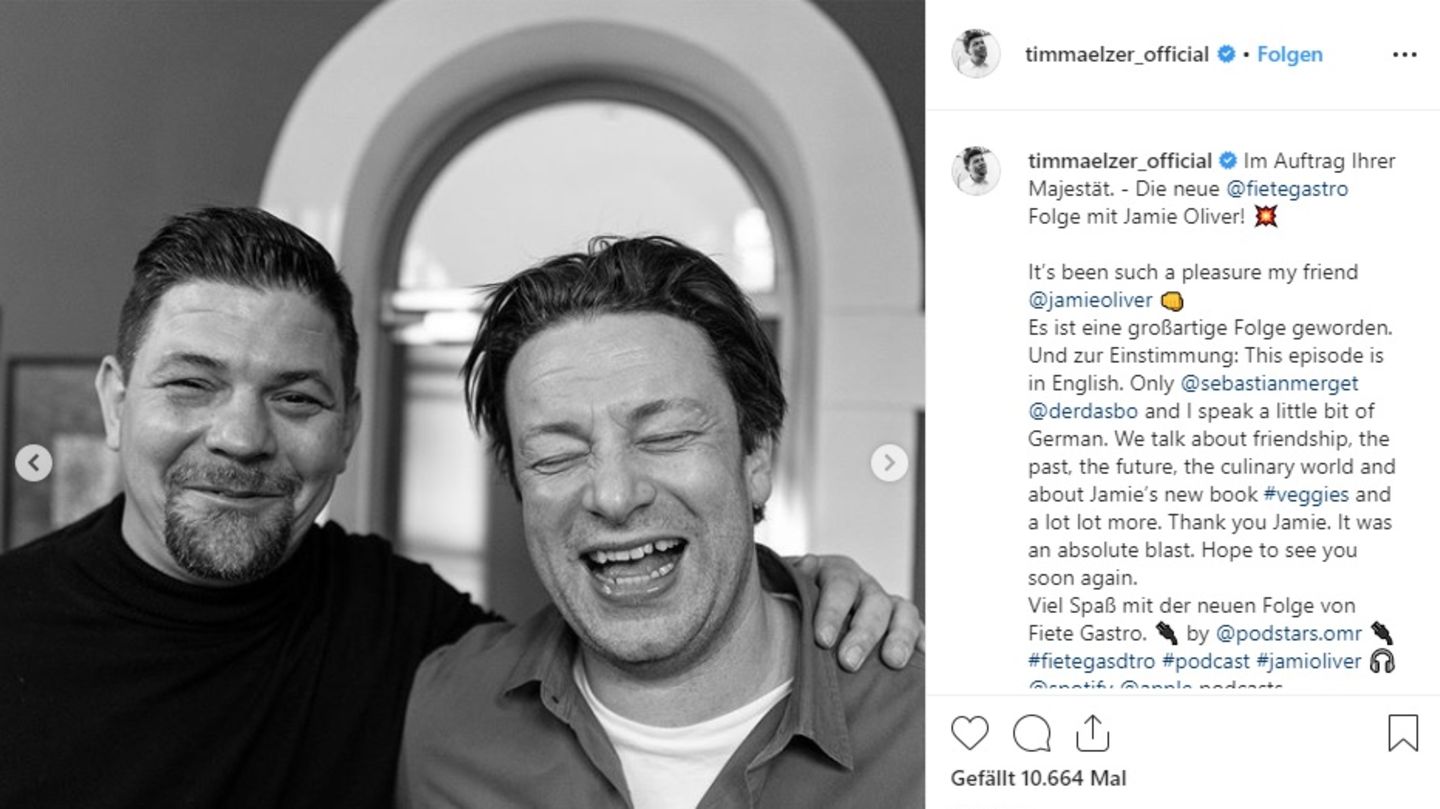
Task: Open the #podcast hashtag
Action: (x=1206, y=661)
